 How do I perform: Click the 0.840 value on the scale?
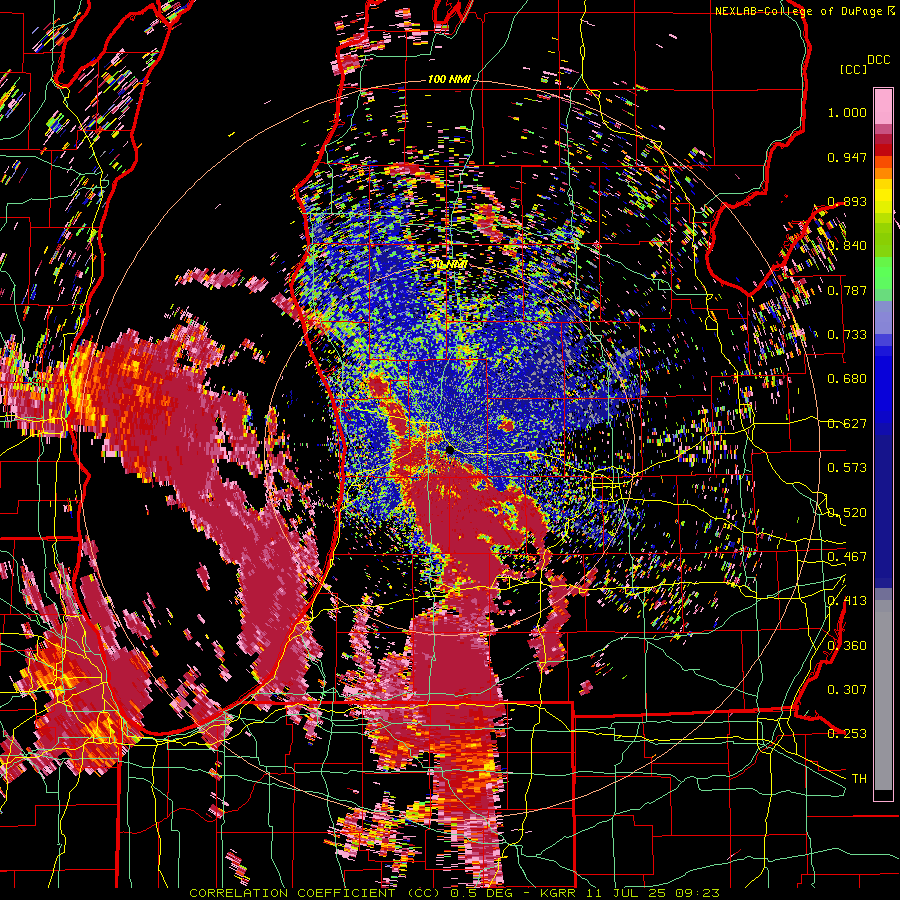coord(847,246)
